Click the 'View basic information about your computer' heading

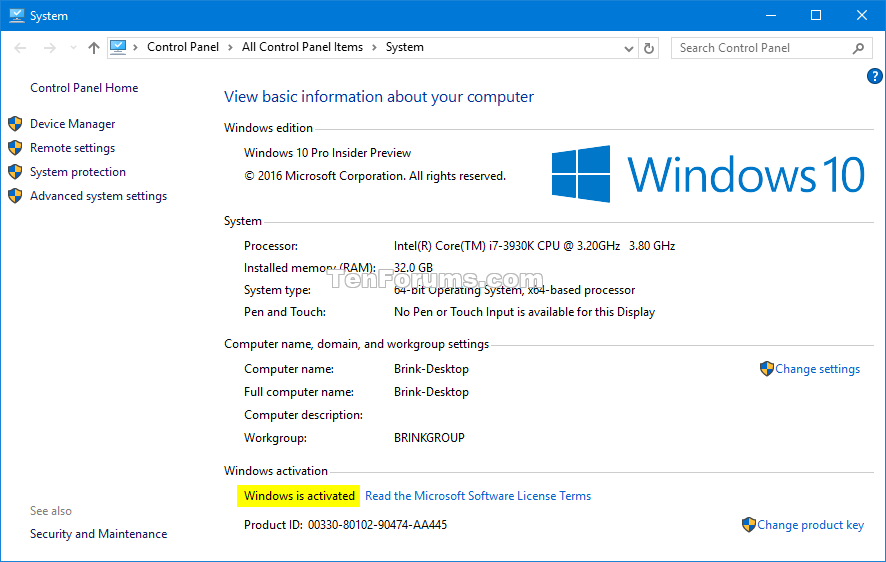tap(379, 97)
